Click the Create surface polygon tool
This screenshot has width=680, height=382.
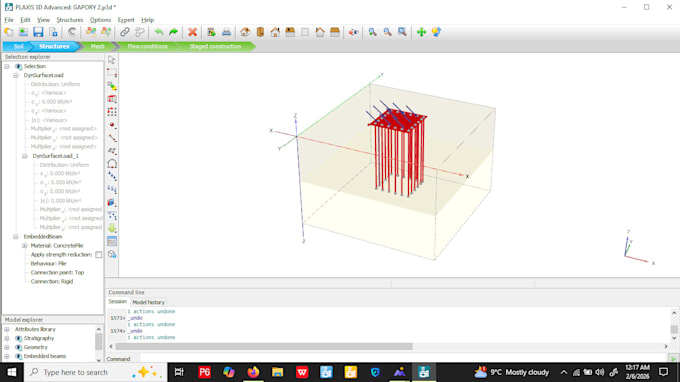click(x=112, y=151)
